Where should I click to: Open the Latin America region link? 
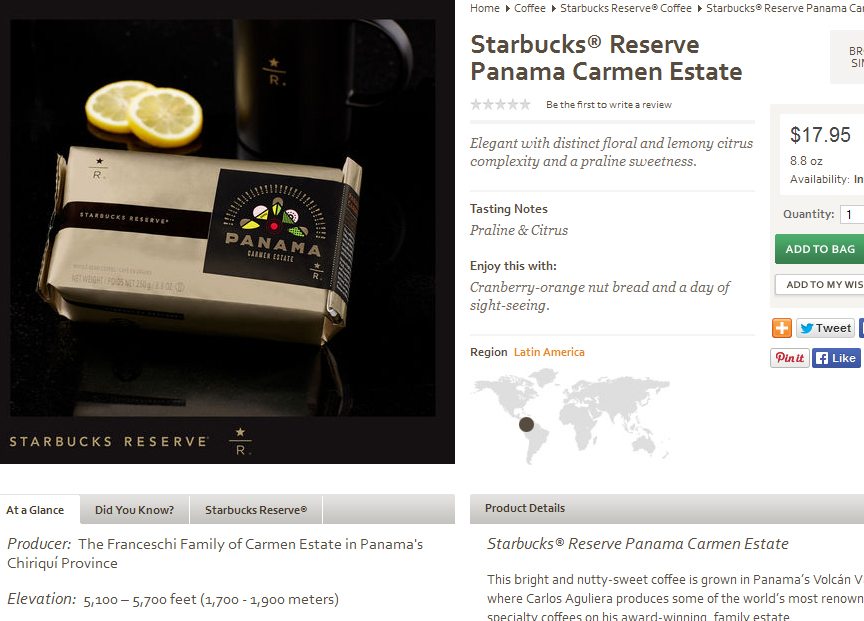click(549, 352)
